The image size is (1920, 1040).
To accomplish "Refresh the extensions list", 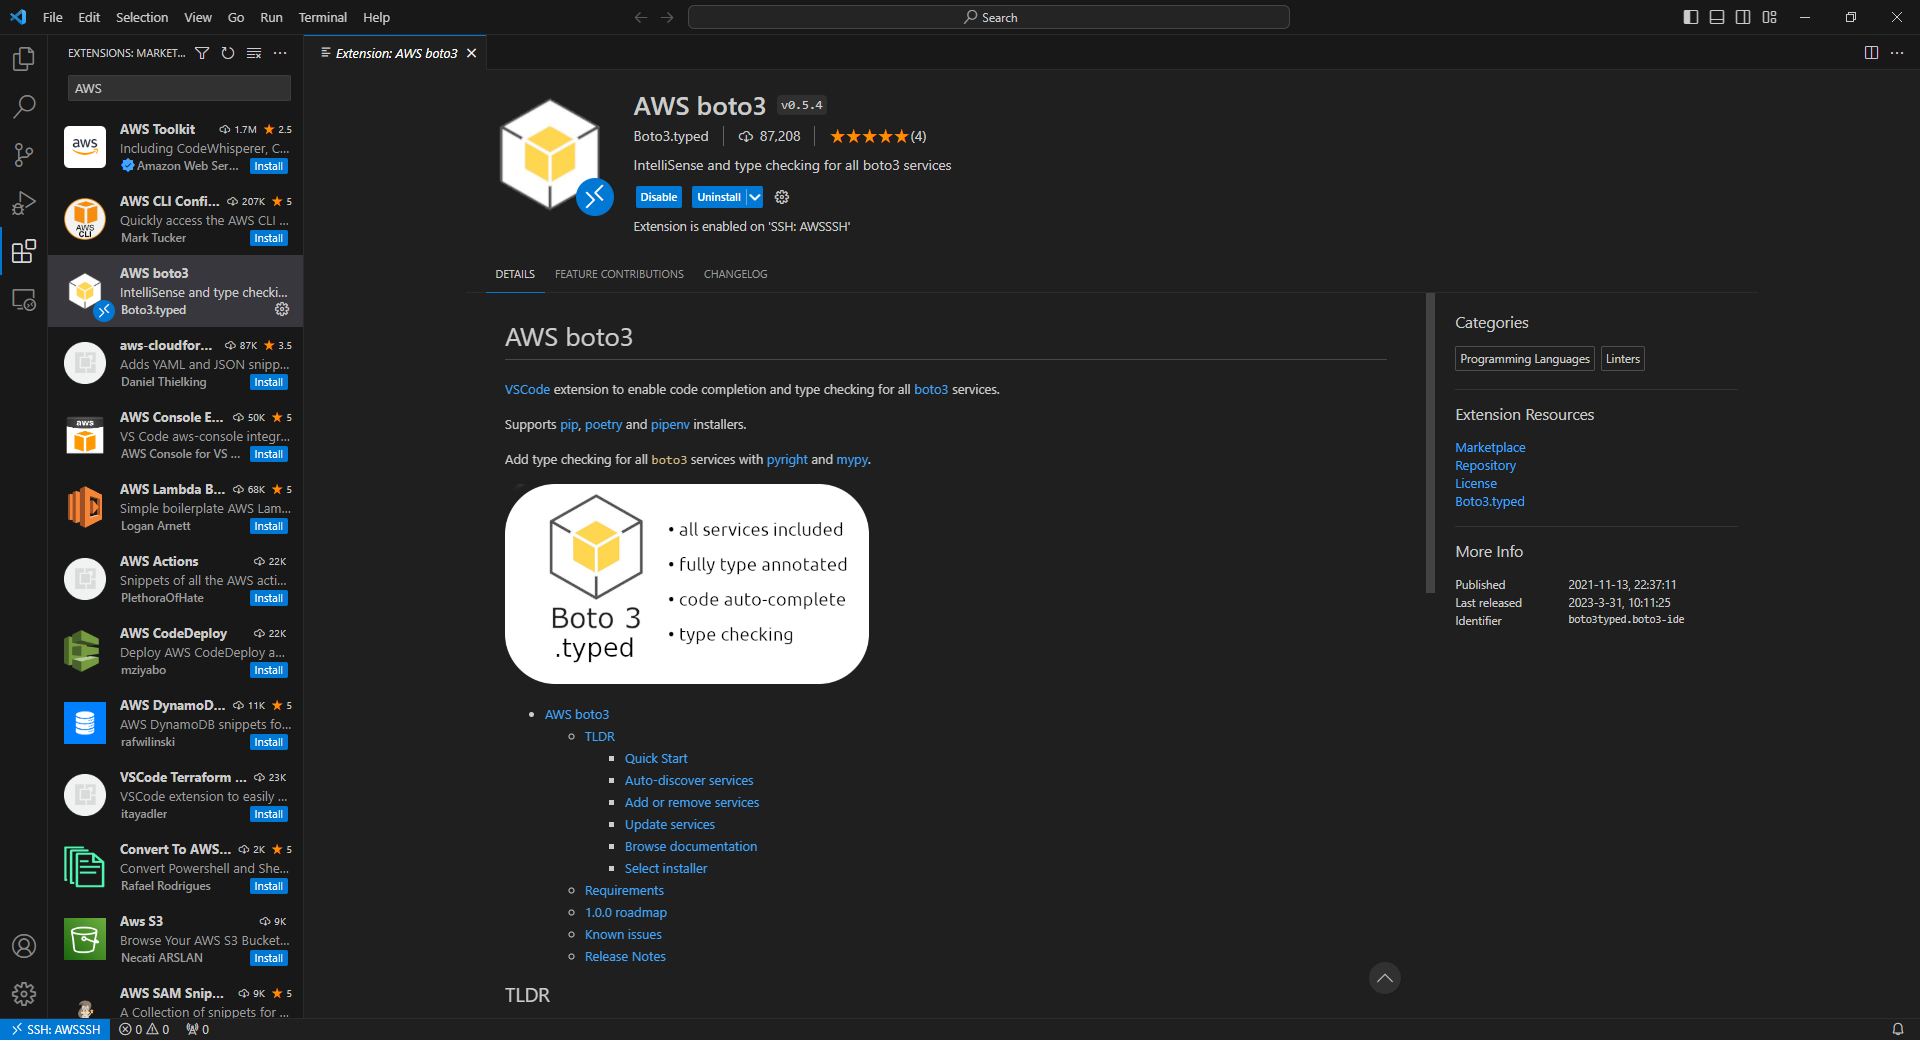I will pyautogui.click(x=228, y=53).
